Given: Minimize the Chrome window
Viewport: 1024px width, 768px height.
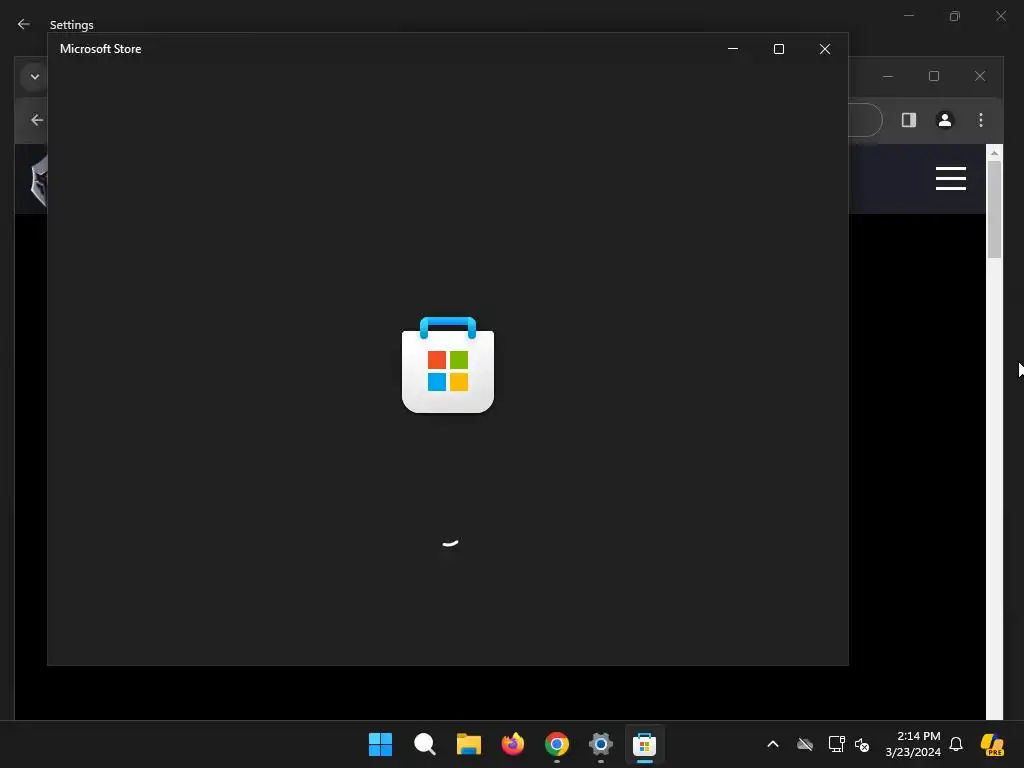Looking at the screenshot, I should pyautogui.click(x=888, y=76).
